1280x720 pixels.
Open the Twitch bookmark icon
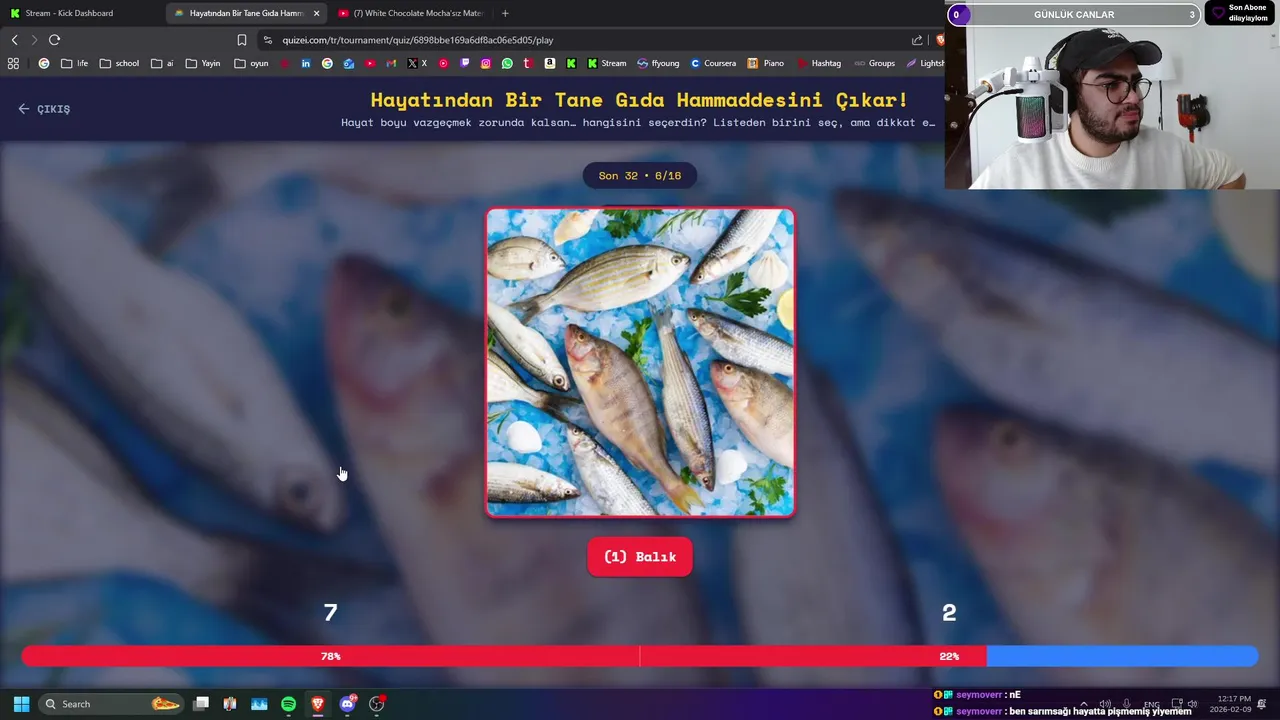[x=465, y=63]
